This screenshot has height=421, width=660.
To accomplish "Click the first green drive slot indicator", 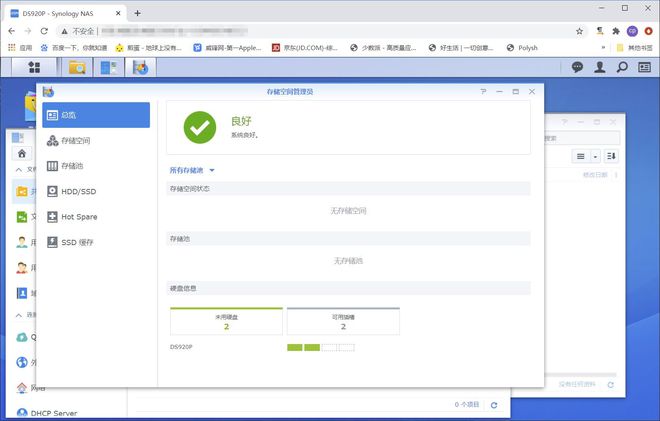I will pos(295,347).
